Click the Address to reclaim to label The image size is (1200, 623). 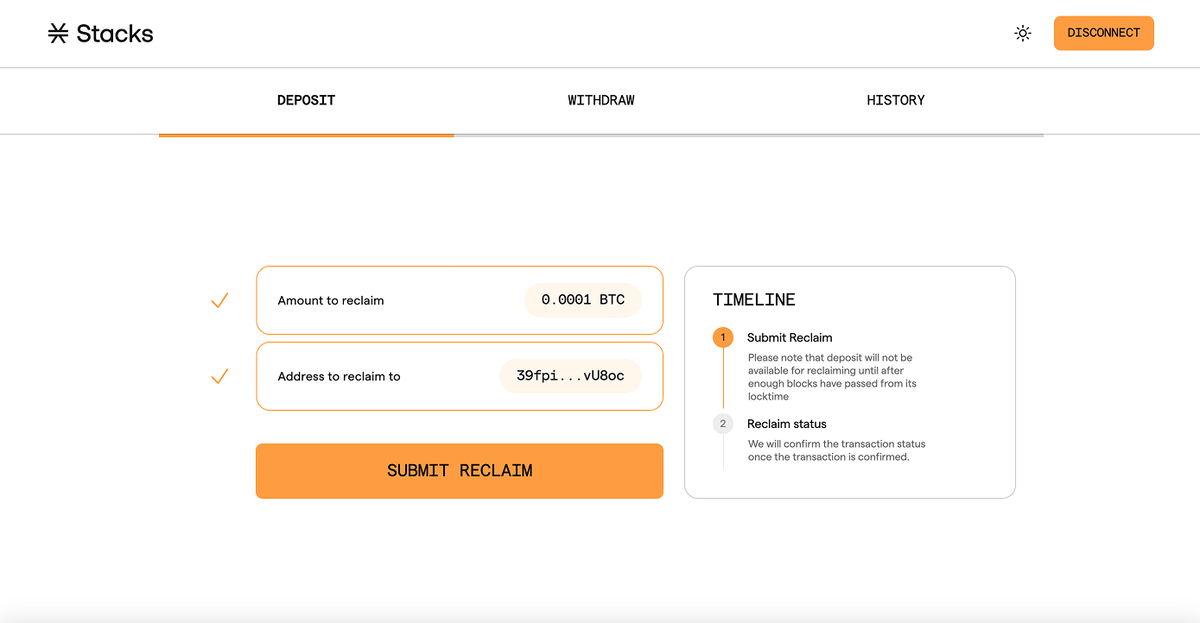coord(338,377)
